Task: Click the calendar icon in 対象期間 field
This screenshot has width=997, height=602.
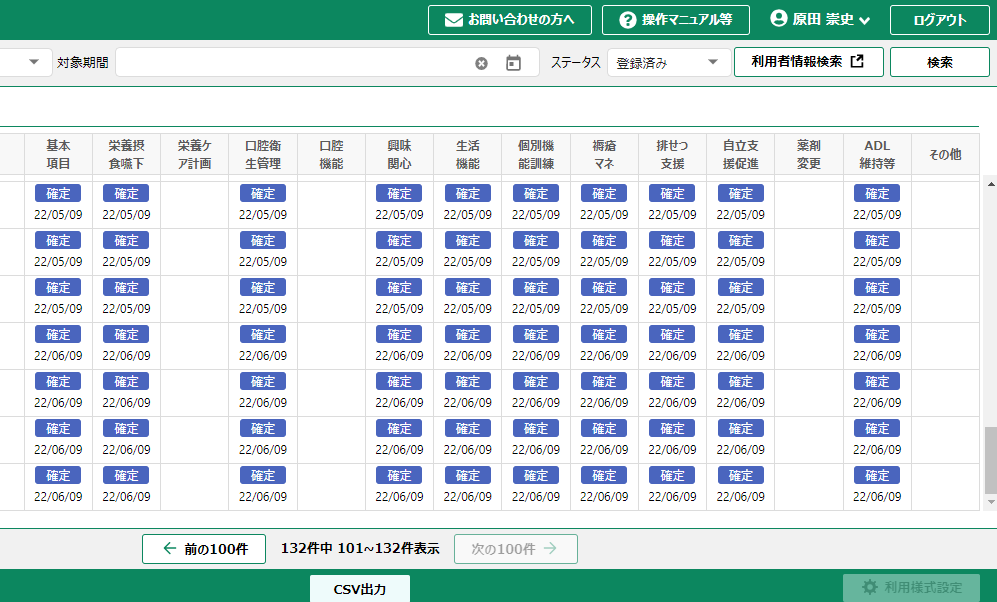Action: point(513,63)
